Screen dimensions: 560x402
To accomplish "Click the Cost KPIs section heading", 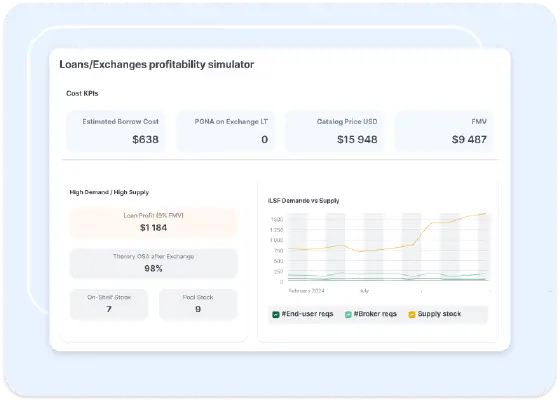I will (82, 93).
